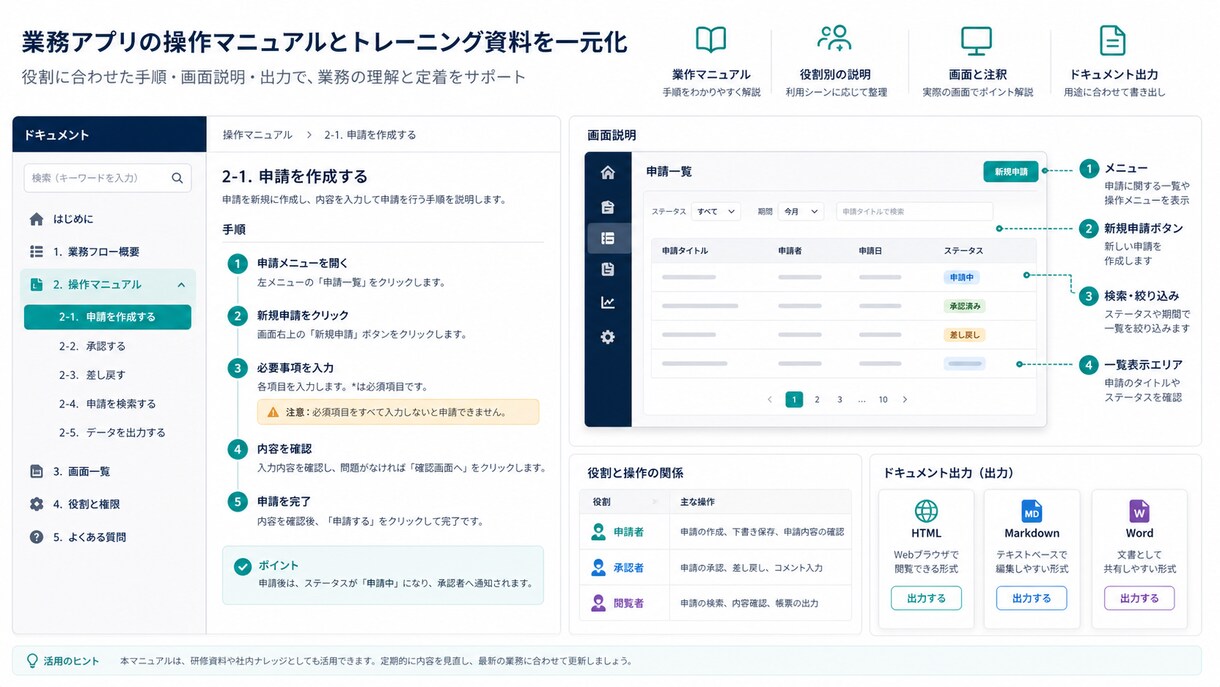The height and width of the screenshot is (687, 1220).
Task: Open the 期間 今月 dropdown
Action: 800,212
